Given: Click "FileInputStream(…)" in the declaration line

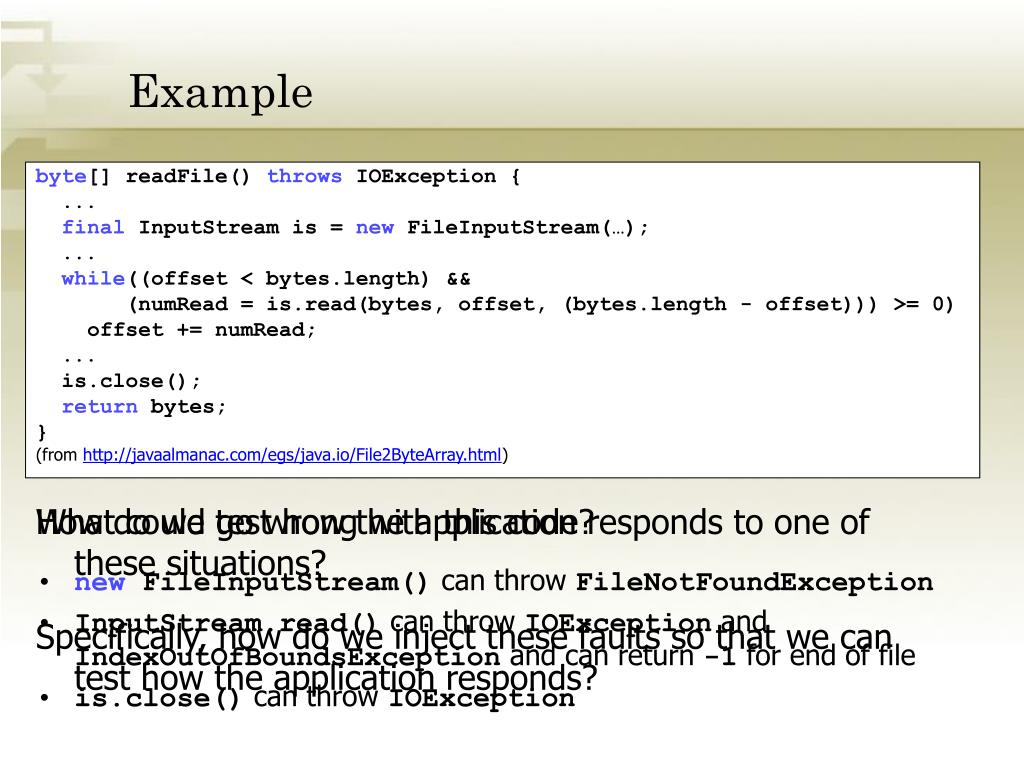Looking at the screenshot, I should coord(527,227).
